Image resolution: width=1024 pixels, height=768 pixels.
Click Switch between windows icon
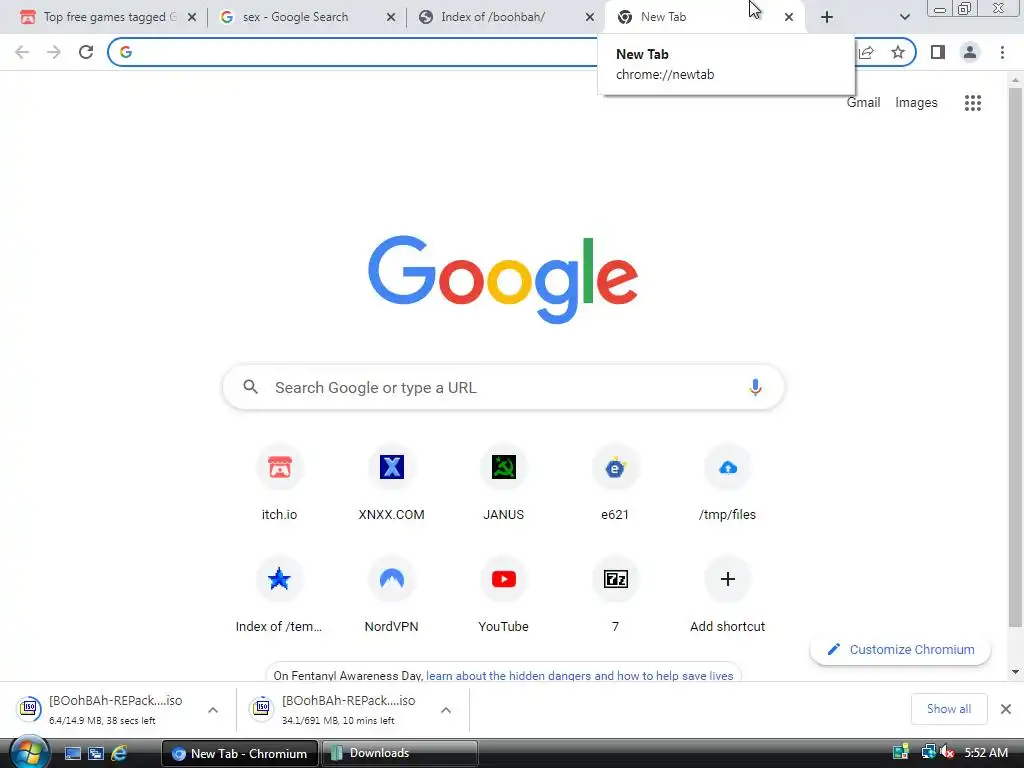(x=96, y=754)
